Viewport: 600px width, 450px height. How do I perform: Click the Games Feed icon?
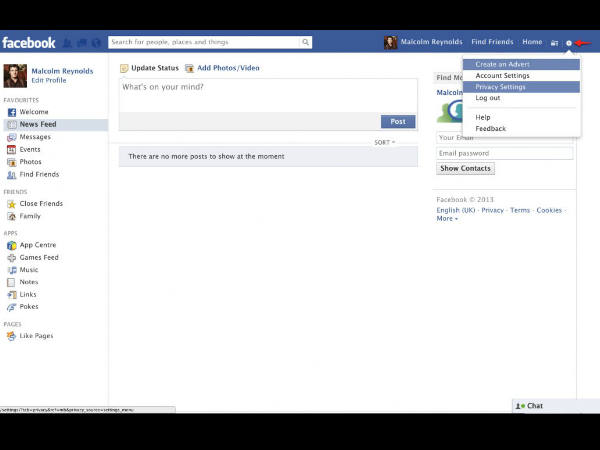coord(12,258)
